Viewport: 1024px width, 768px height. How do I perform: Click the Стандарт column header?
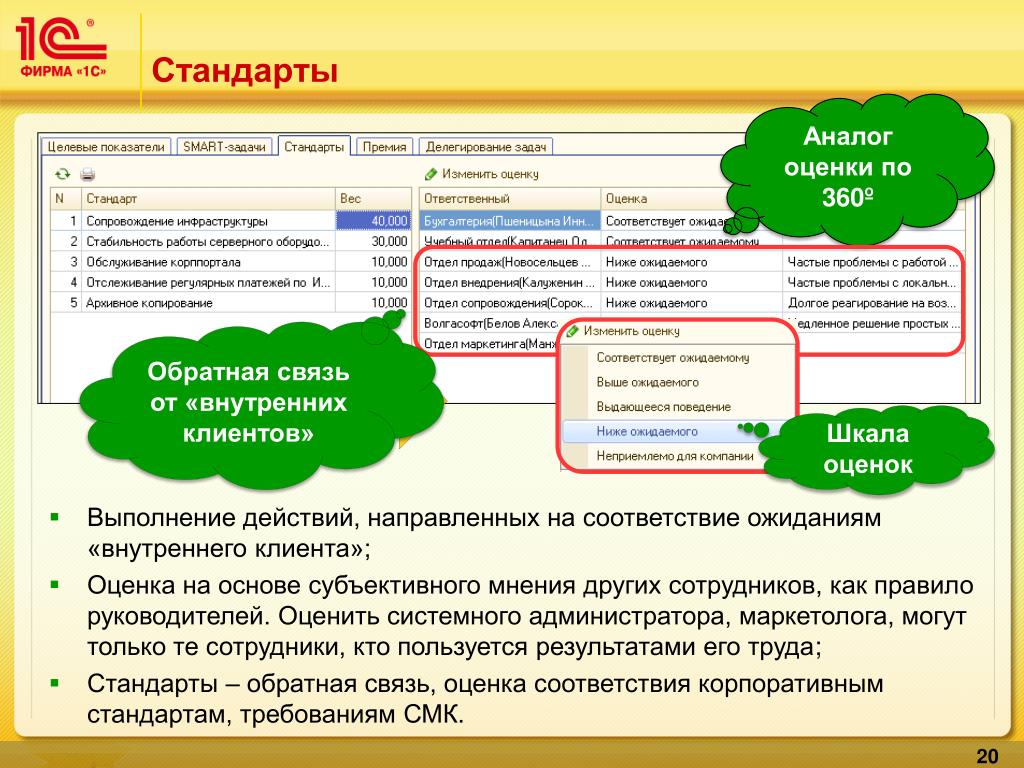[x=208, y=199]
